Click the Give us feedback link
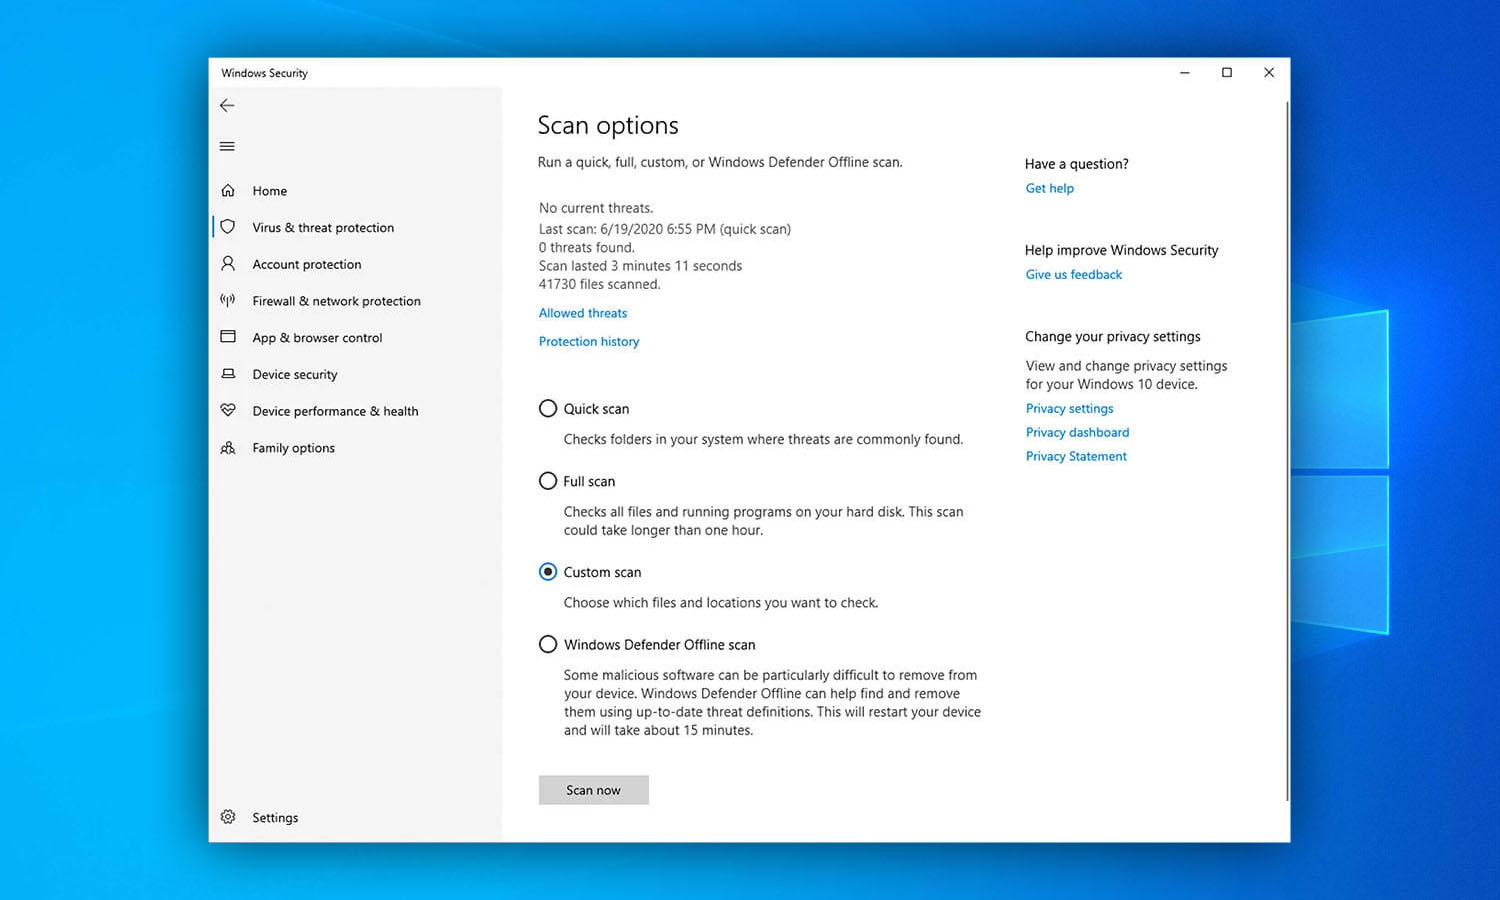The width and height of the screenshot is (1500, 900). click(1074, 274)
